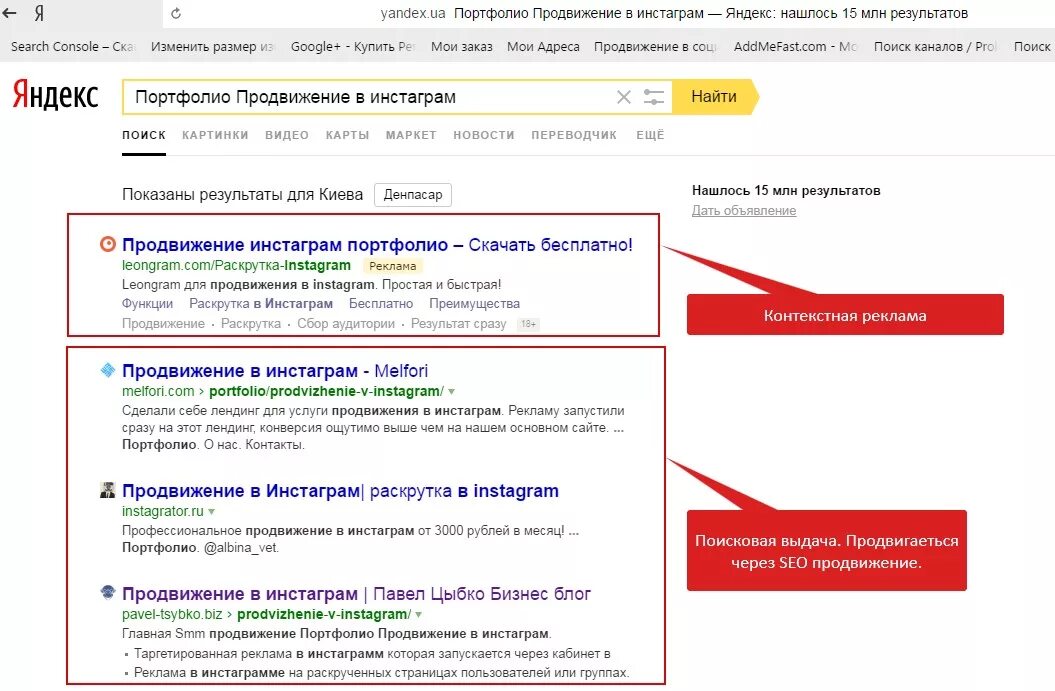Expand options arrow next to instagrator.ru
The height and width of the screenshot is (691, 1055).
[x=211, y=511]
